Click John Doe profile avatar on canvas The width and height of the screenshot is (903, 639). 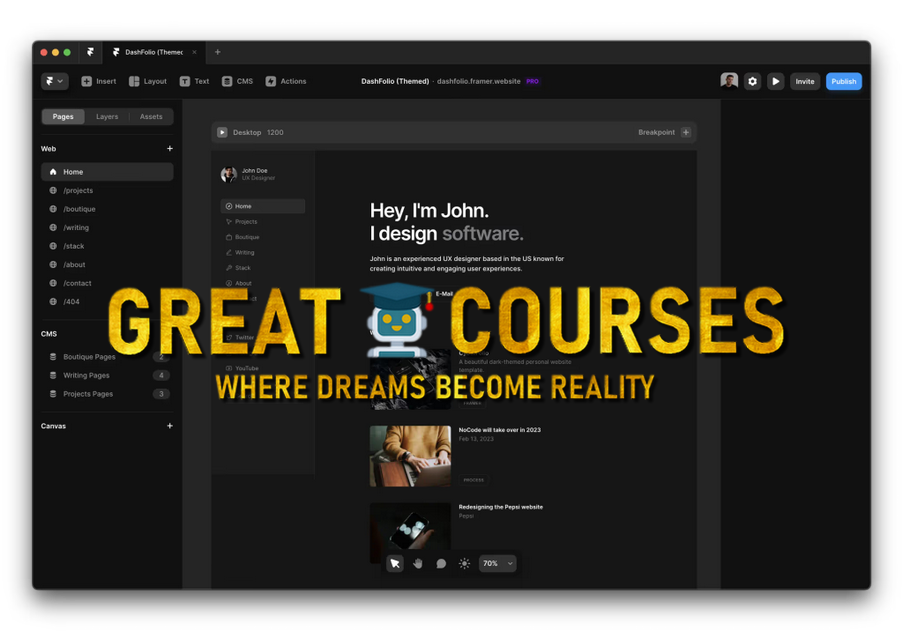pos(229,174)
